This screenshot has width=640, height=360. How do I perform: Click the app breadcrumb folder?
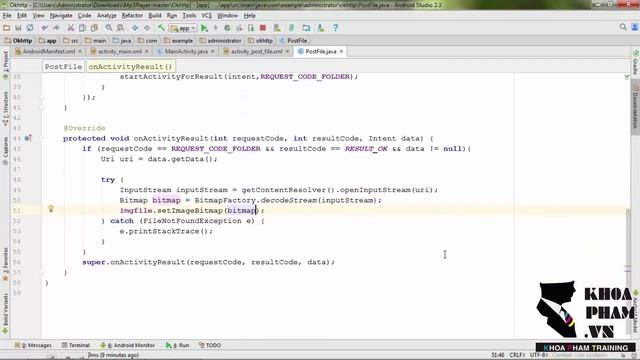point(47,40)
